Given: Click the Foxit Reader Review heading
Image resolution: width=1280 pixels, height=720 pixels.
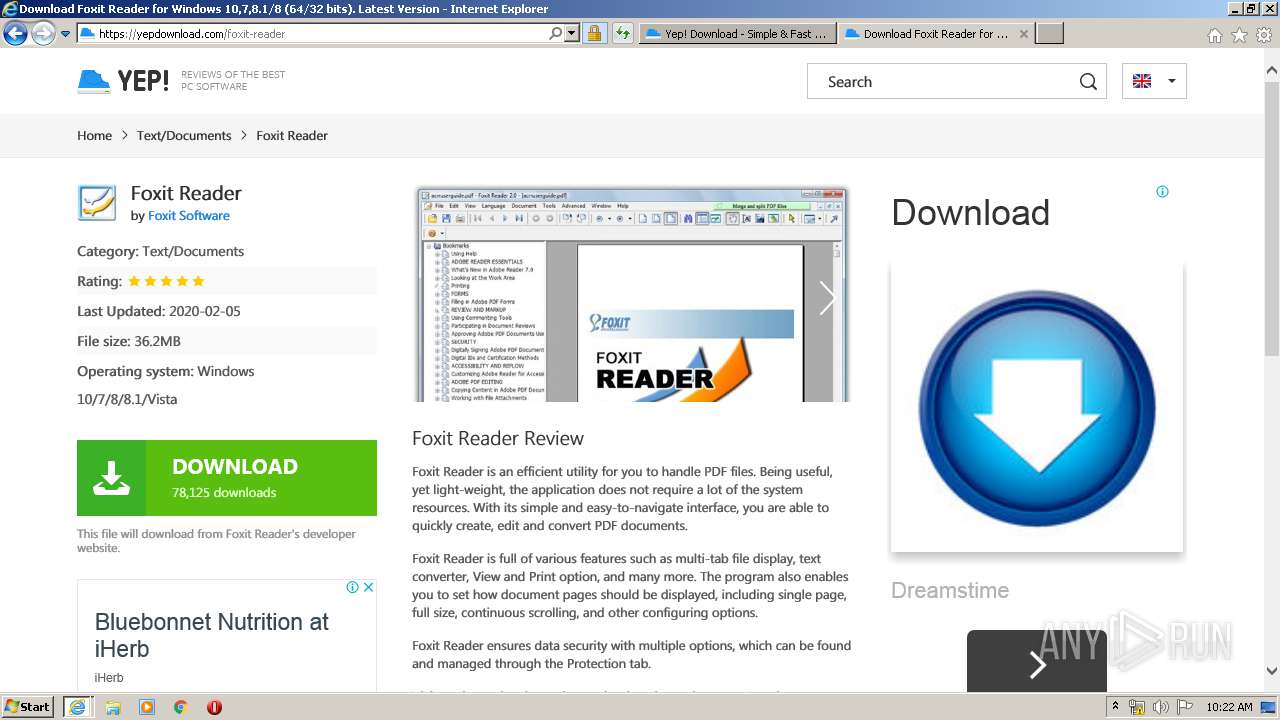Looking at the screenshot, I should click(x=498, y=439).
